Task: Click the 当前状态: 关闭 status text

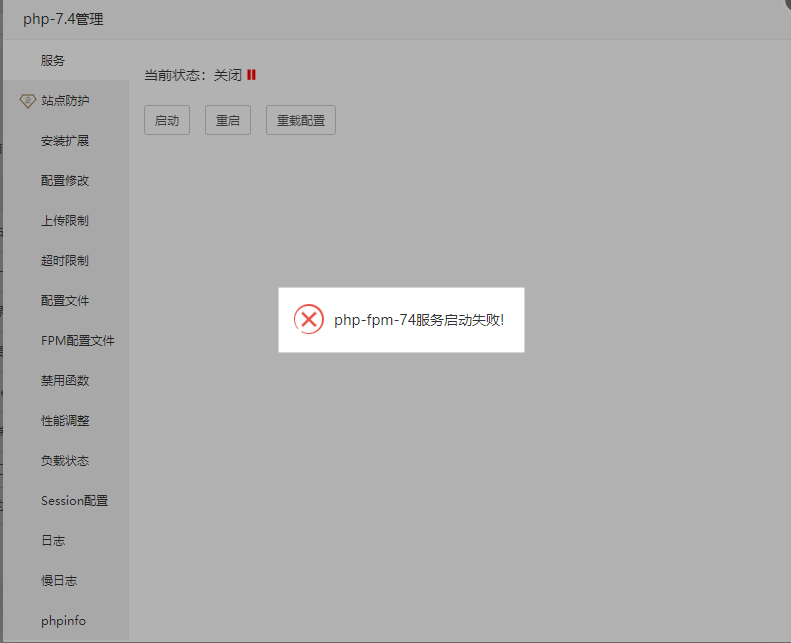Action: pyautogui.click(x=193, y=75)
